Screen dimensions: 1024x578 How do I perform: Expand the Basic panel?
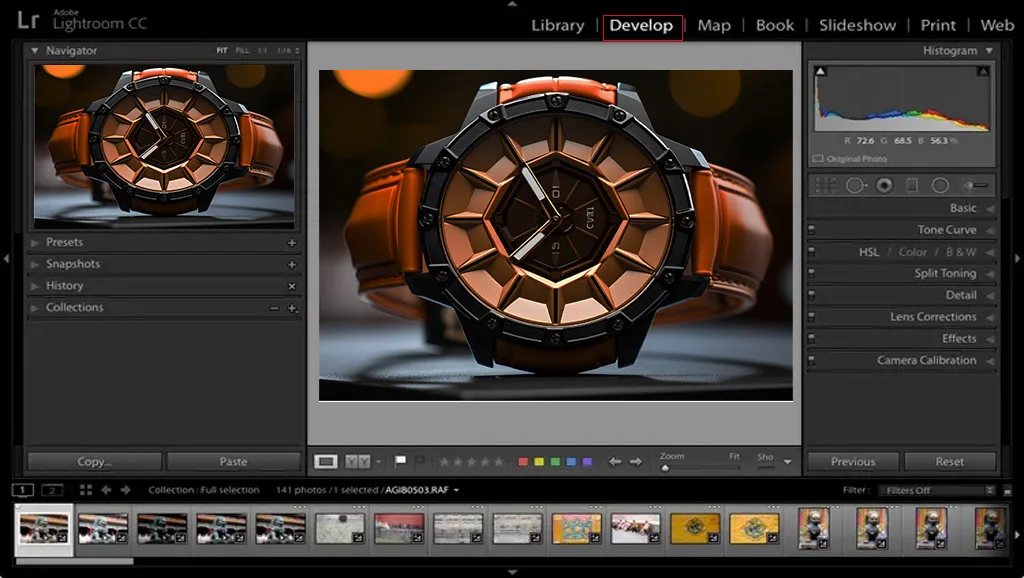click(x=990, y=208)
